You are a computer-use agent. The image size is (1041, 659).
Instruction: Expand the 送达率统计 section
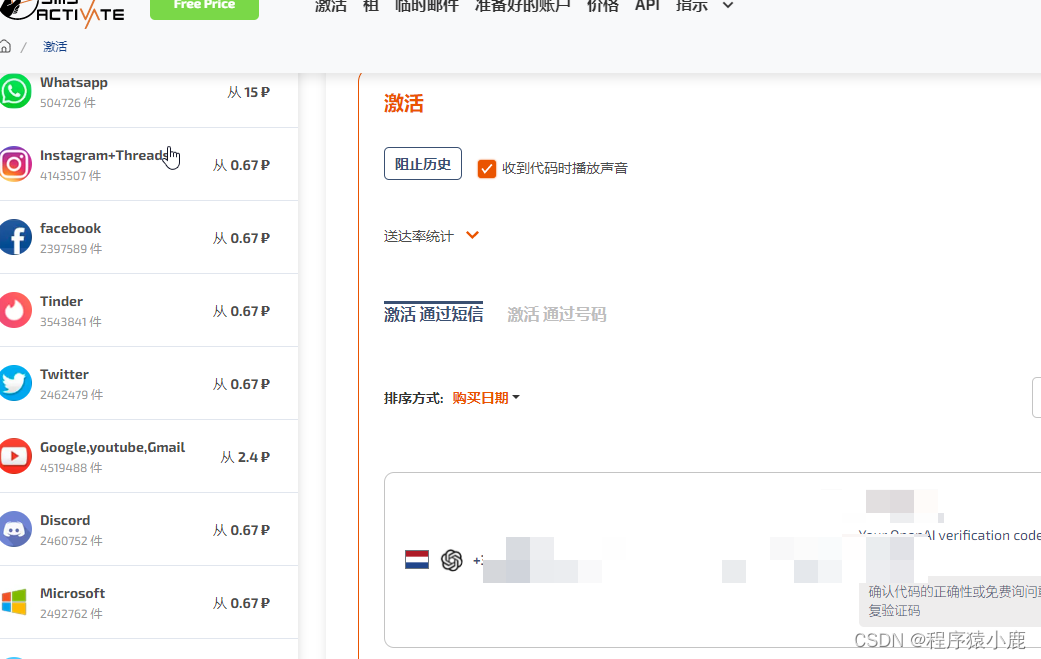point(432,236)
